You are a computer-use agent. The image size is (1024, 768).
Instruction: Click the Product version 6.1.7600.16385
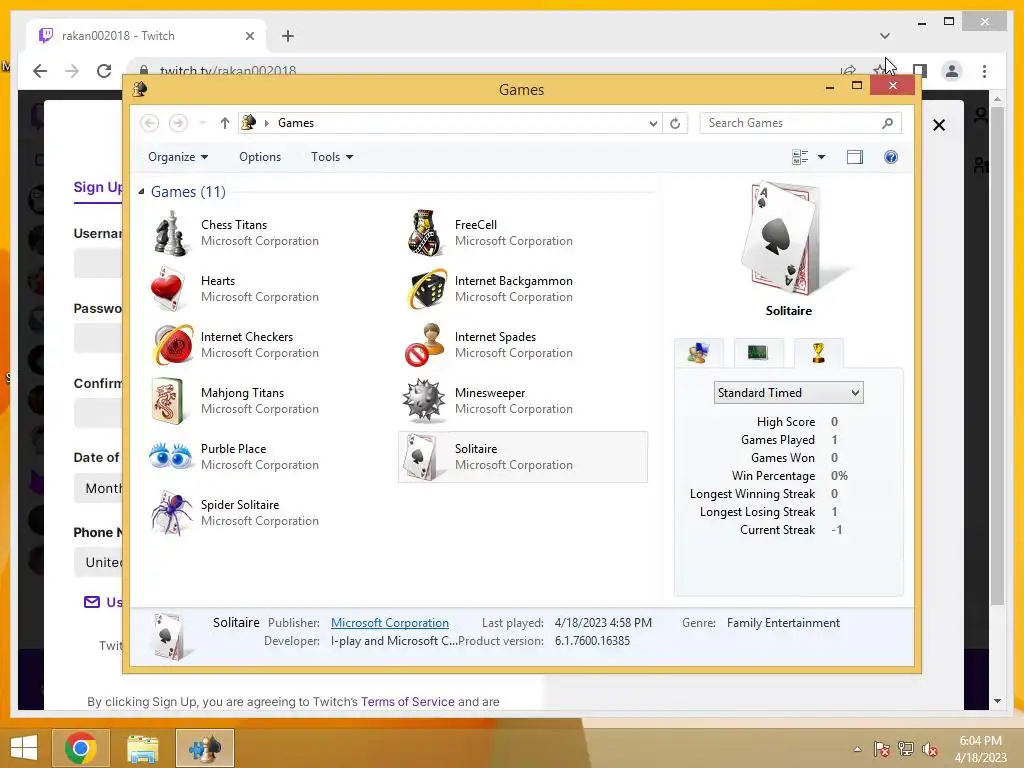tap(592, 641)
